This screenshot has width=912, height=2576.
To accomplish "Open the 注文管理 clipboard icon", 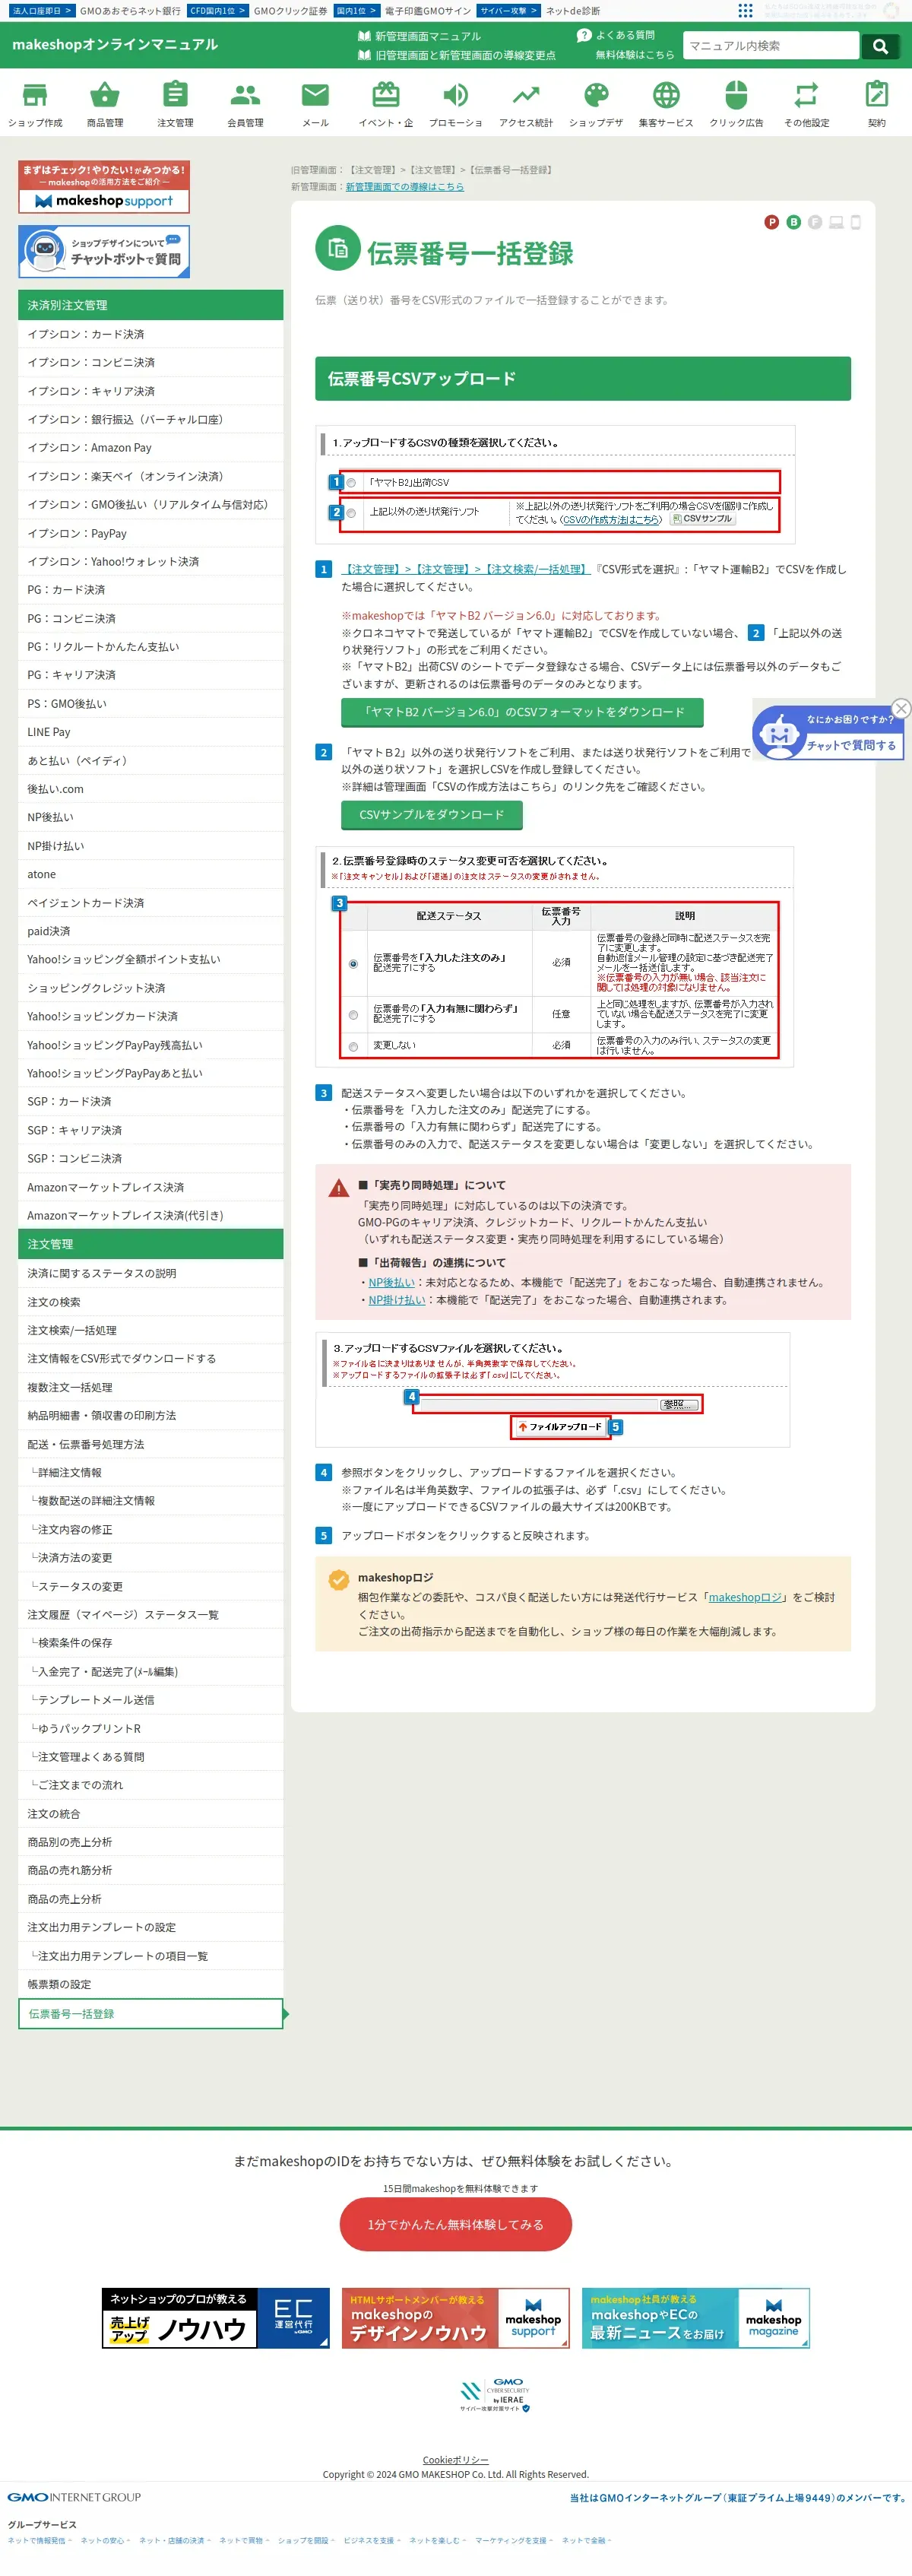I will (x=175, y=95).
